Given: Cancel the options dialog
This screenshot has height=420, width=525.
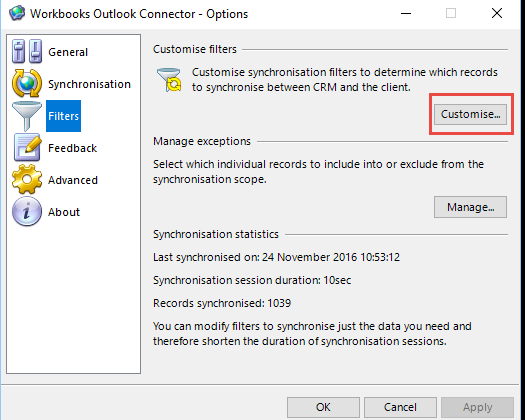Looking at the screenshot, I should pyautogui.click(x=400, y=407).
